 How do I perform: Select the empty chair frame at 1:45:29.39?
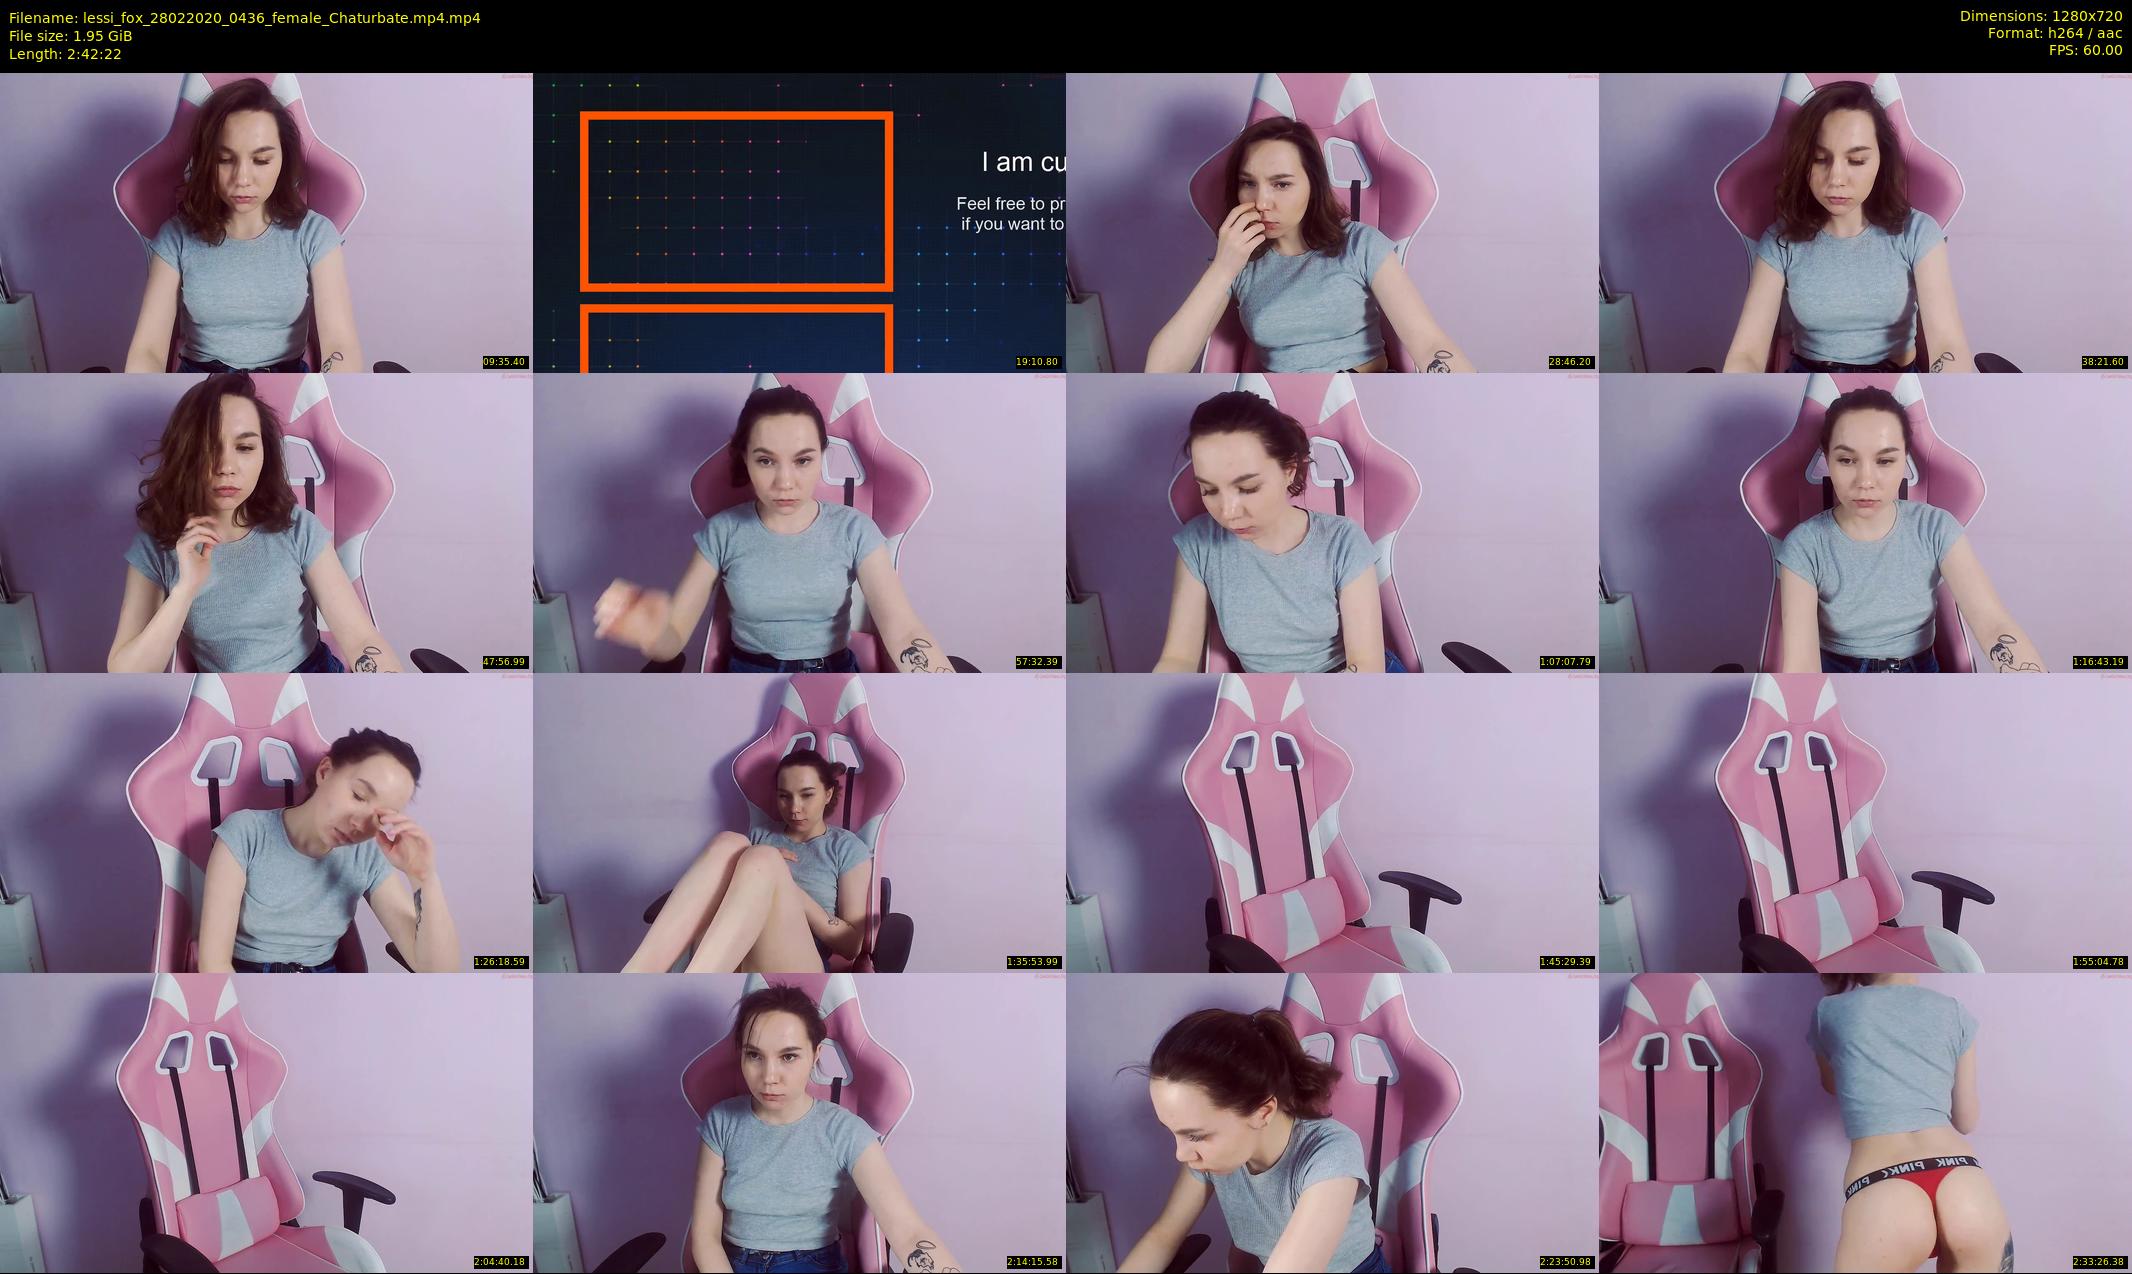[x=1332, y=822]
